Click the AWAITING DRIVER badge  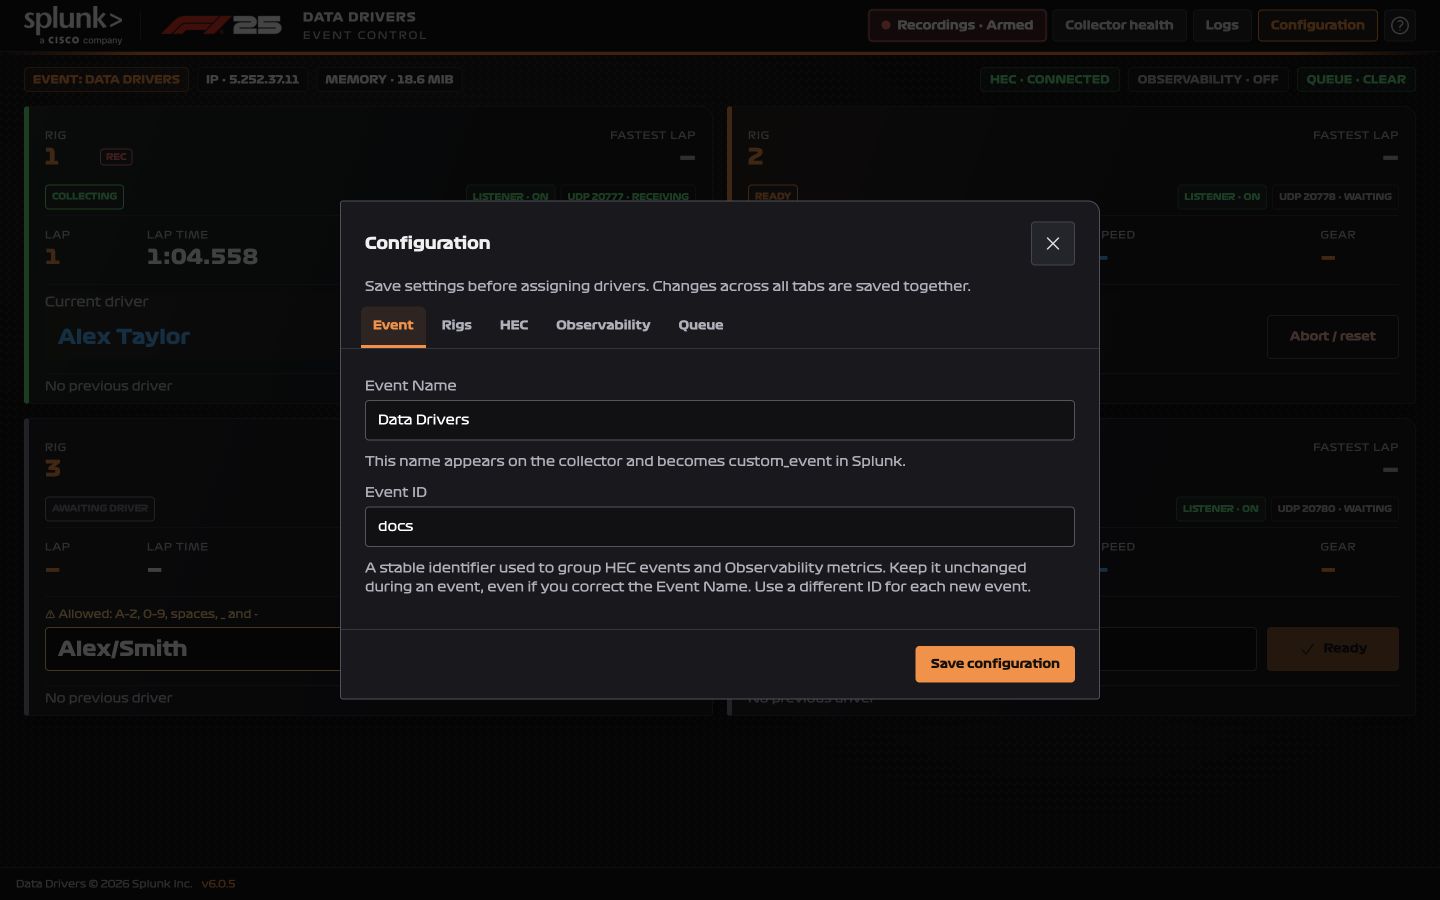point(100,509)
